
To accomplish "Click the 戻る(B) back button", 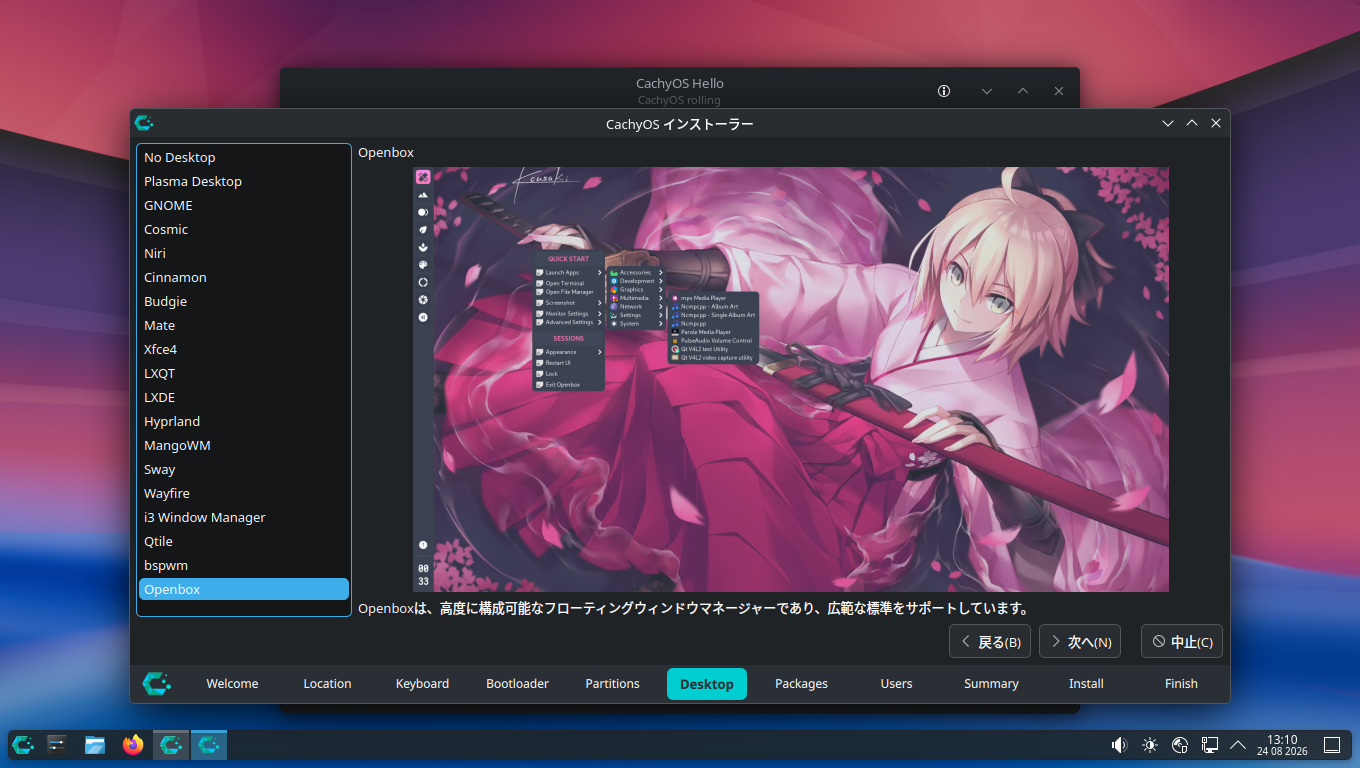I will (x=989, y=642).
